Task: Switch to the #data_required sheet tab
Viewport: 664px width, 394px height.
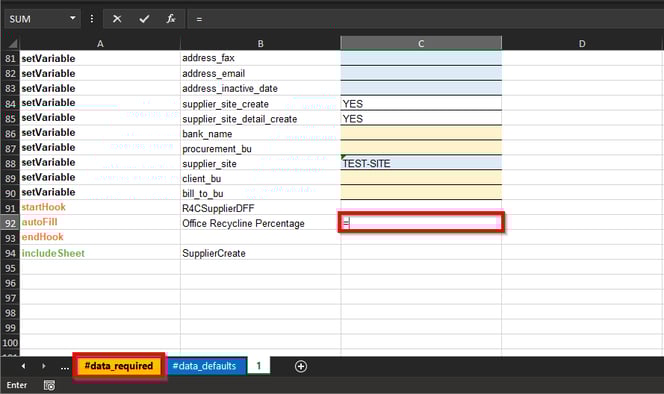Action: [x=119, y=366]
